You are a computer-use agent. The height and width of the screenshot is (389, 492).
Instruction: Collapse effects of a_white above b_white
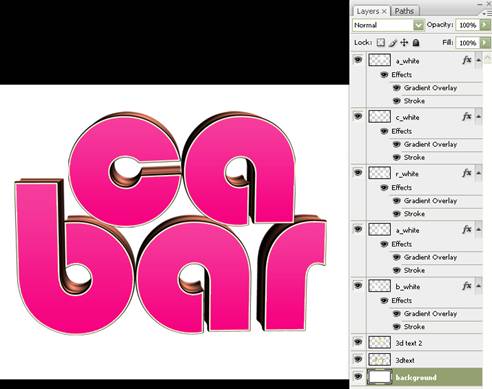click(478, 230)
